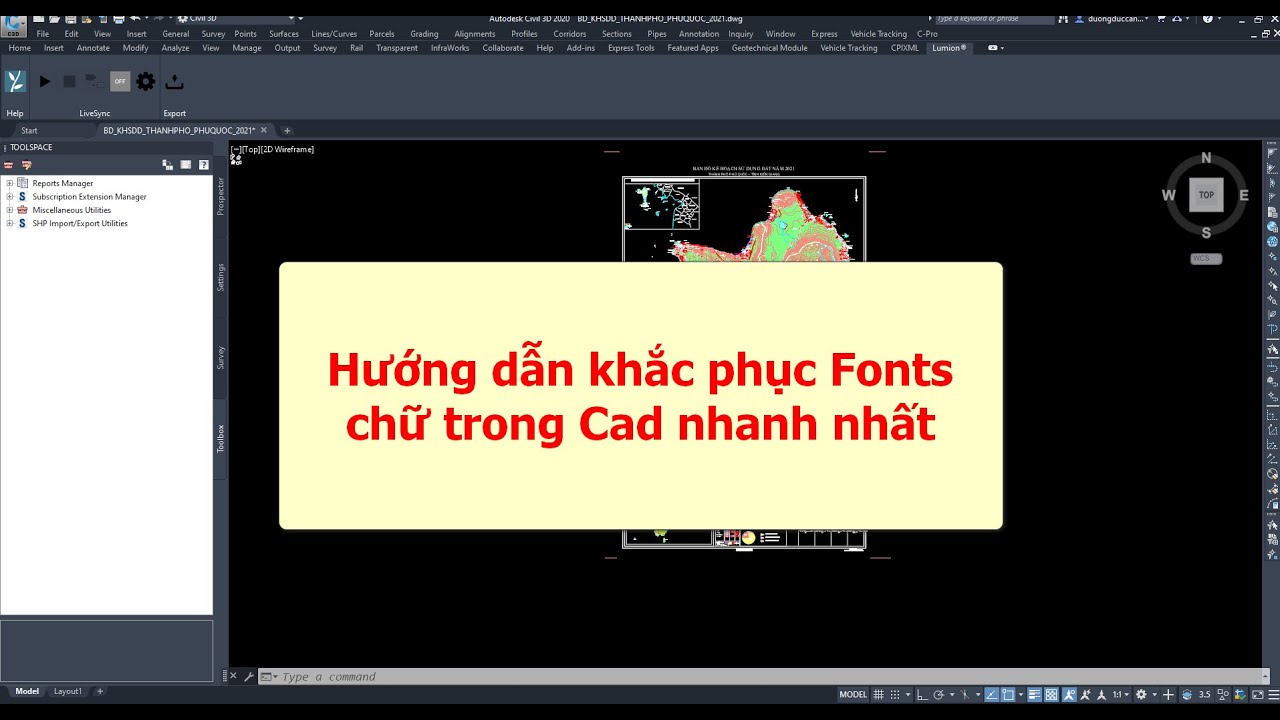Toggle lineweight display in status bar
The height and width of the screenshot is (720, 1280).
pyautogui.click(x=1035, y=694)
